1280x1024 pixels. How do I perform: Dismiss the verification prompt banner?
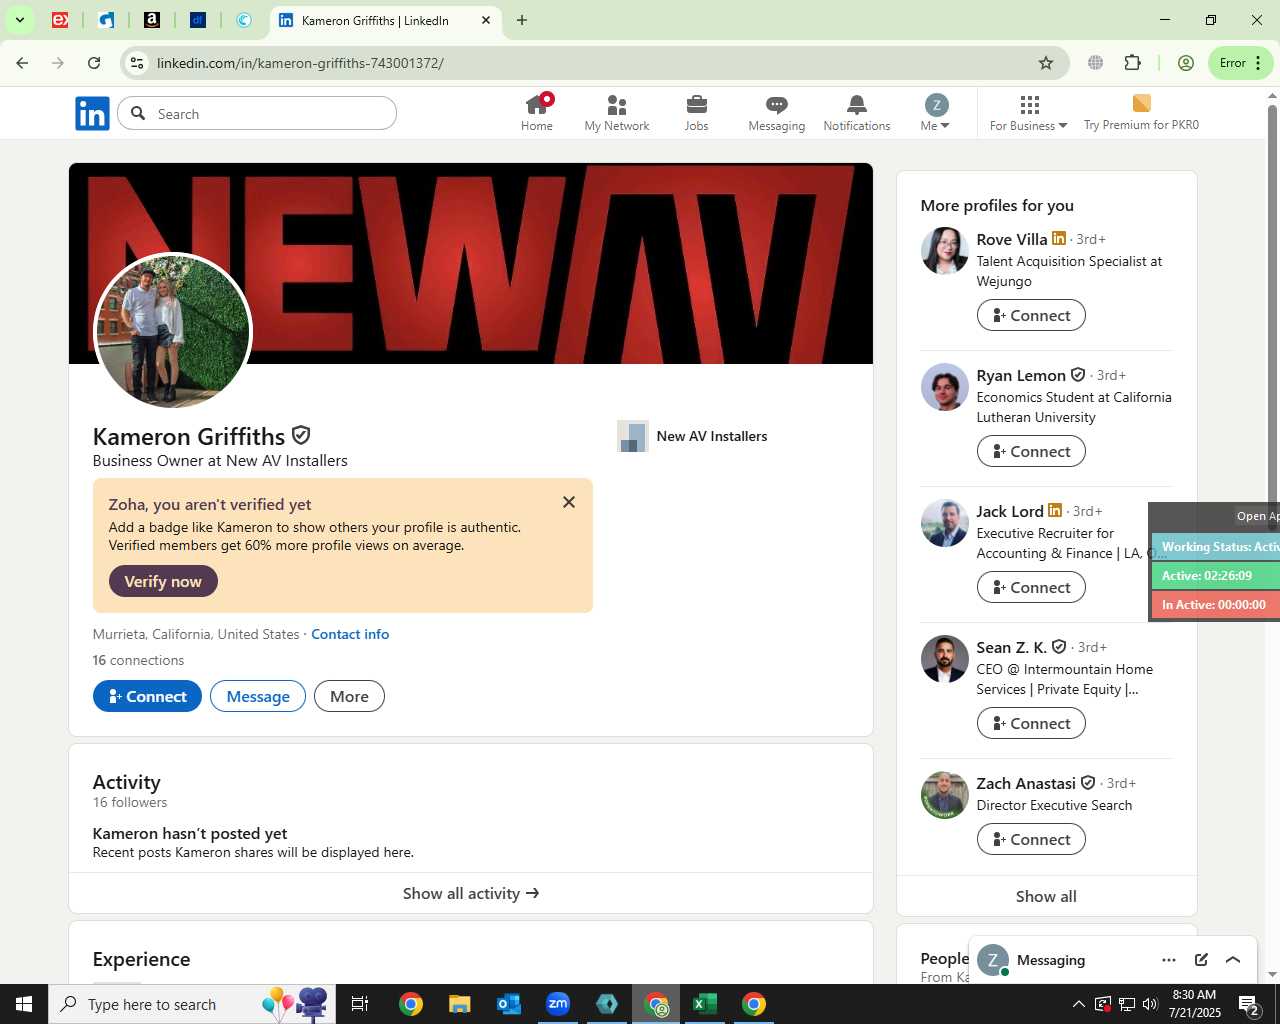[x=569, y=502]
